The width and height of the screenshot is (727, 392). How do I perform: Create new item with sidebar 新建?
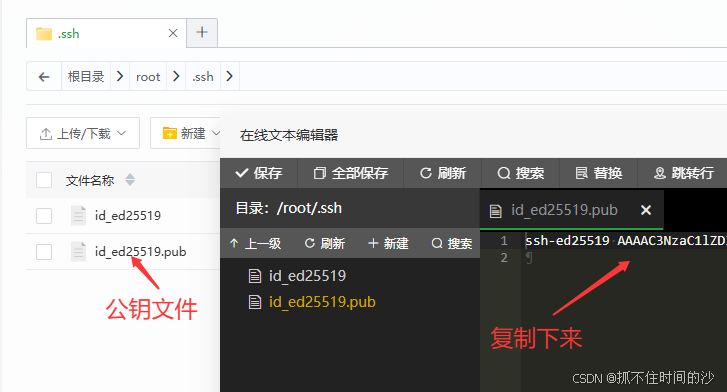(x=388, y=243)
